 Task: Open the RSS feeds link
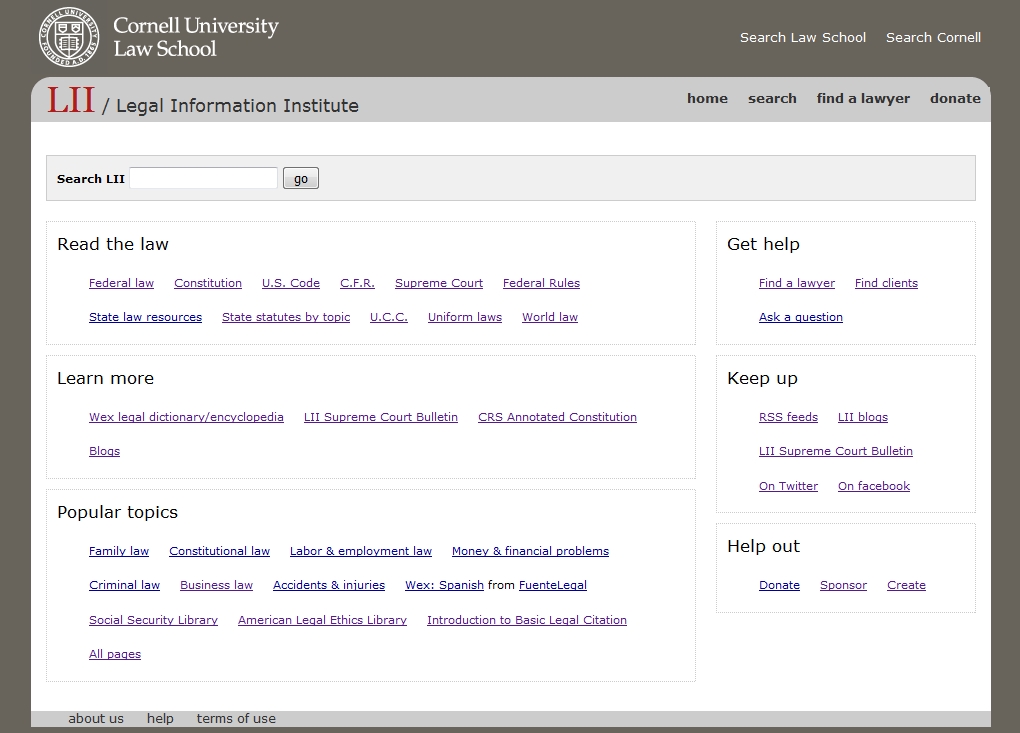788,417
